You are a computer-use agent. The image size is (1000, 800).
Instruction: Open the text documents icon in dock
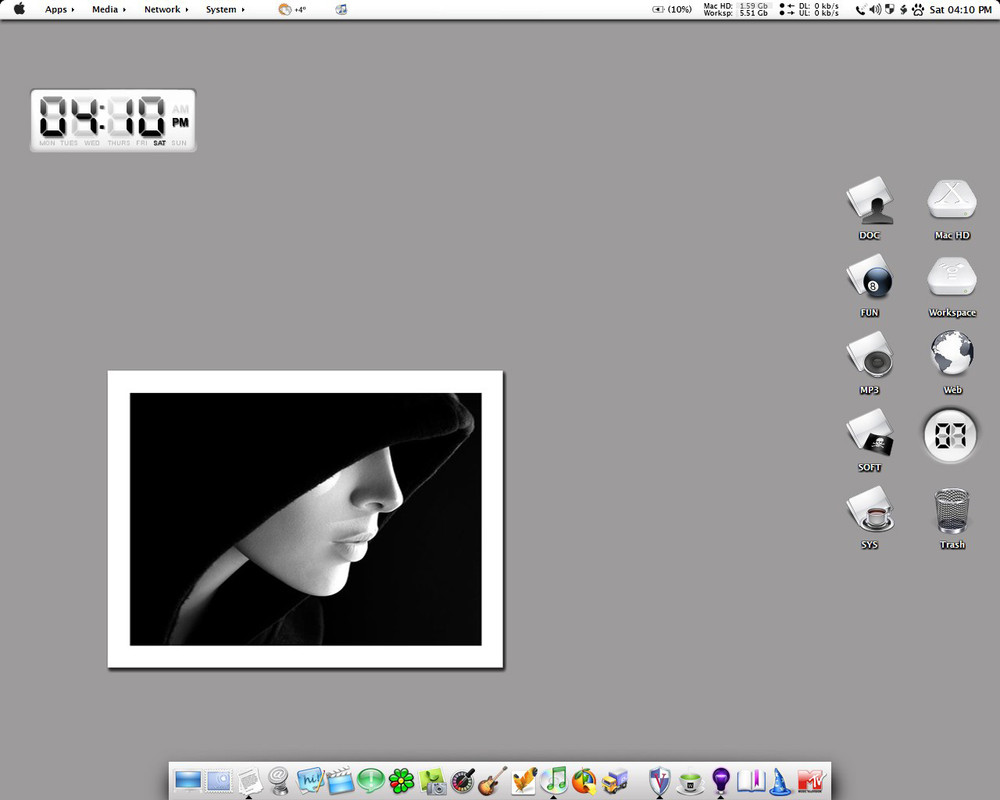(249, 781)
